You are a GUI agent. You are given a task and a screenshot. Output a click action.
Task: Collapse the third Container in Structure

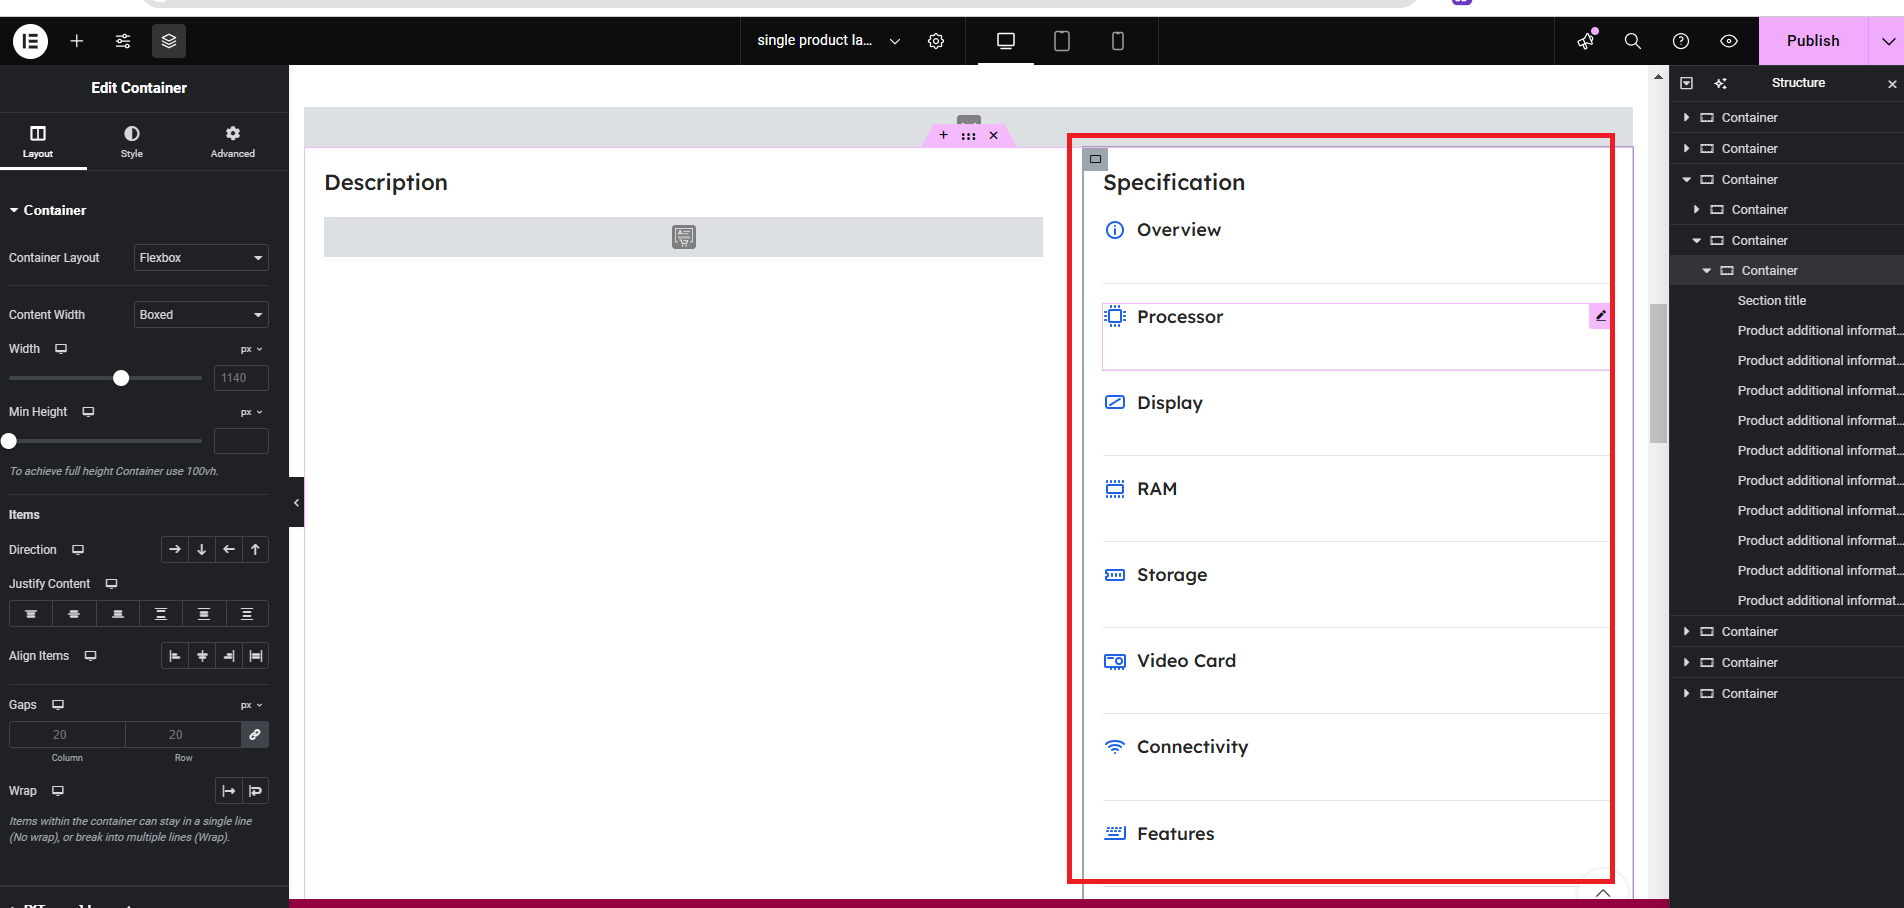1687,180
